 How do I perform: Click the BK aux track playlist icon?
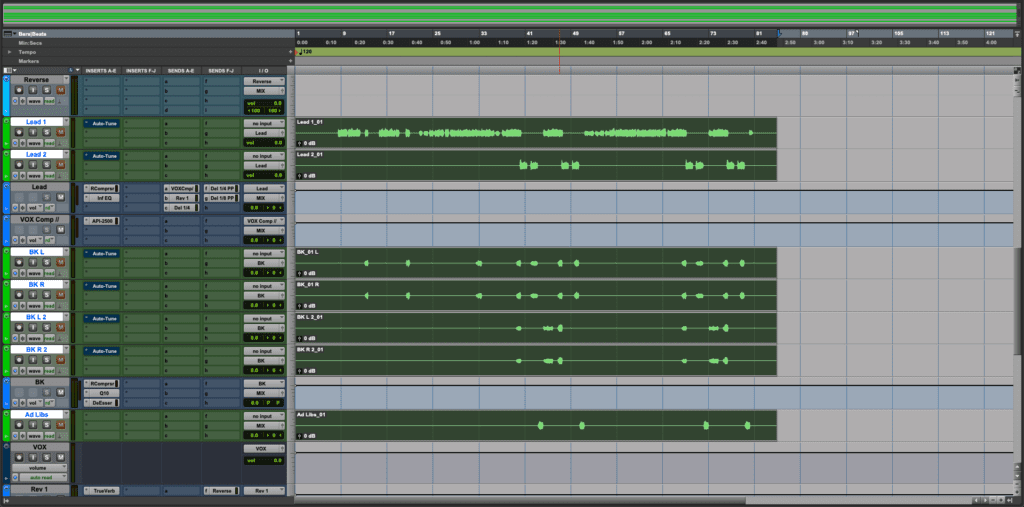point(15,403)
